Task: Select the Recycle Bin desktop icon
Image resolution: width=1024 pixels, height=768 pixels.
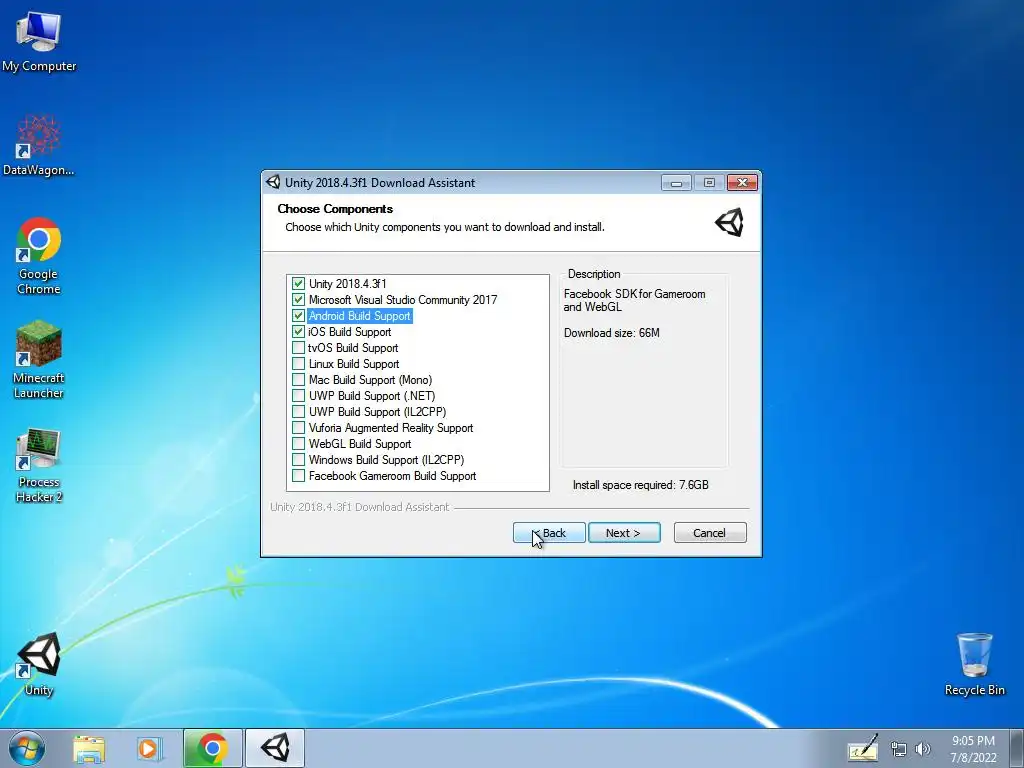Action: coord(974,664)
